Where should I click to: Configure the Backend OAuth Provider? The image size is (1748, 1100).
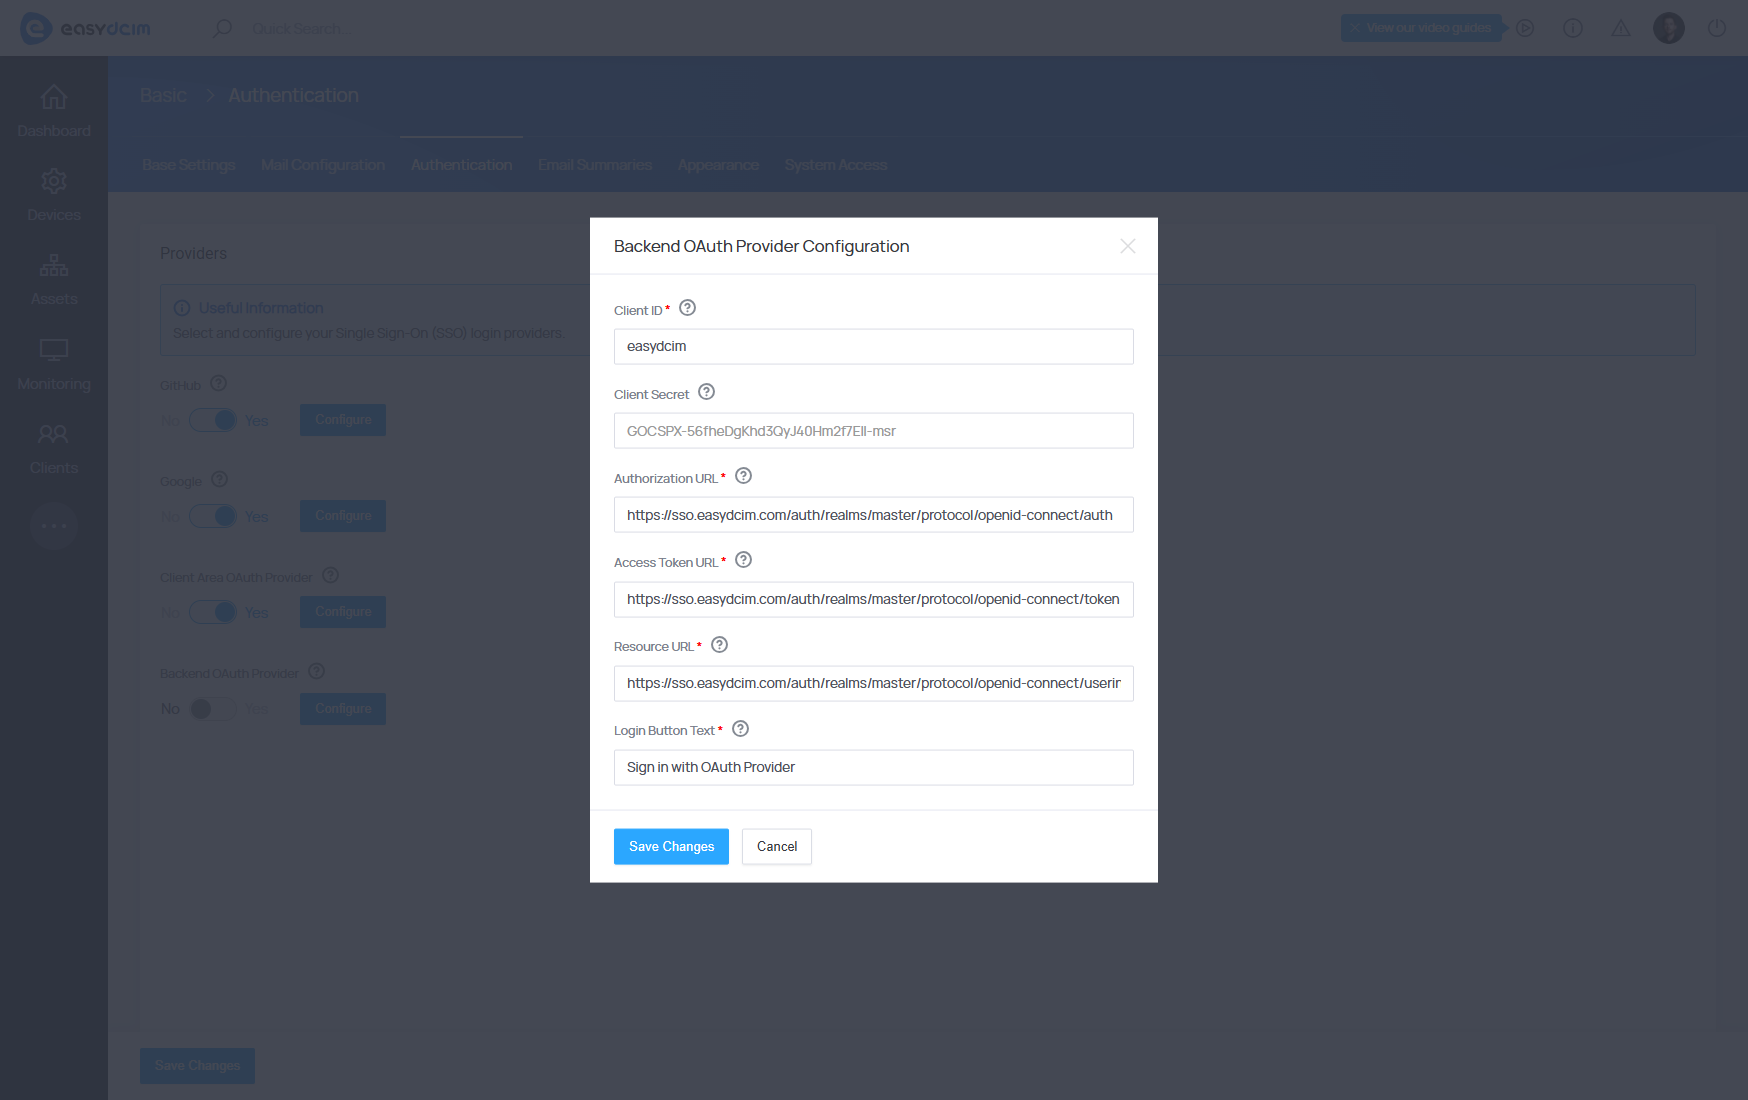343,709
